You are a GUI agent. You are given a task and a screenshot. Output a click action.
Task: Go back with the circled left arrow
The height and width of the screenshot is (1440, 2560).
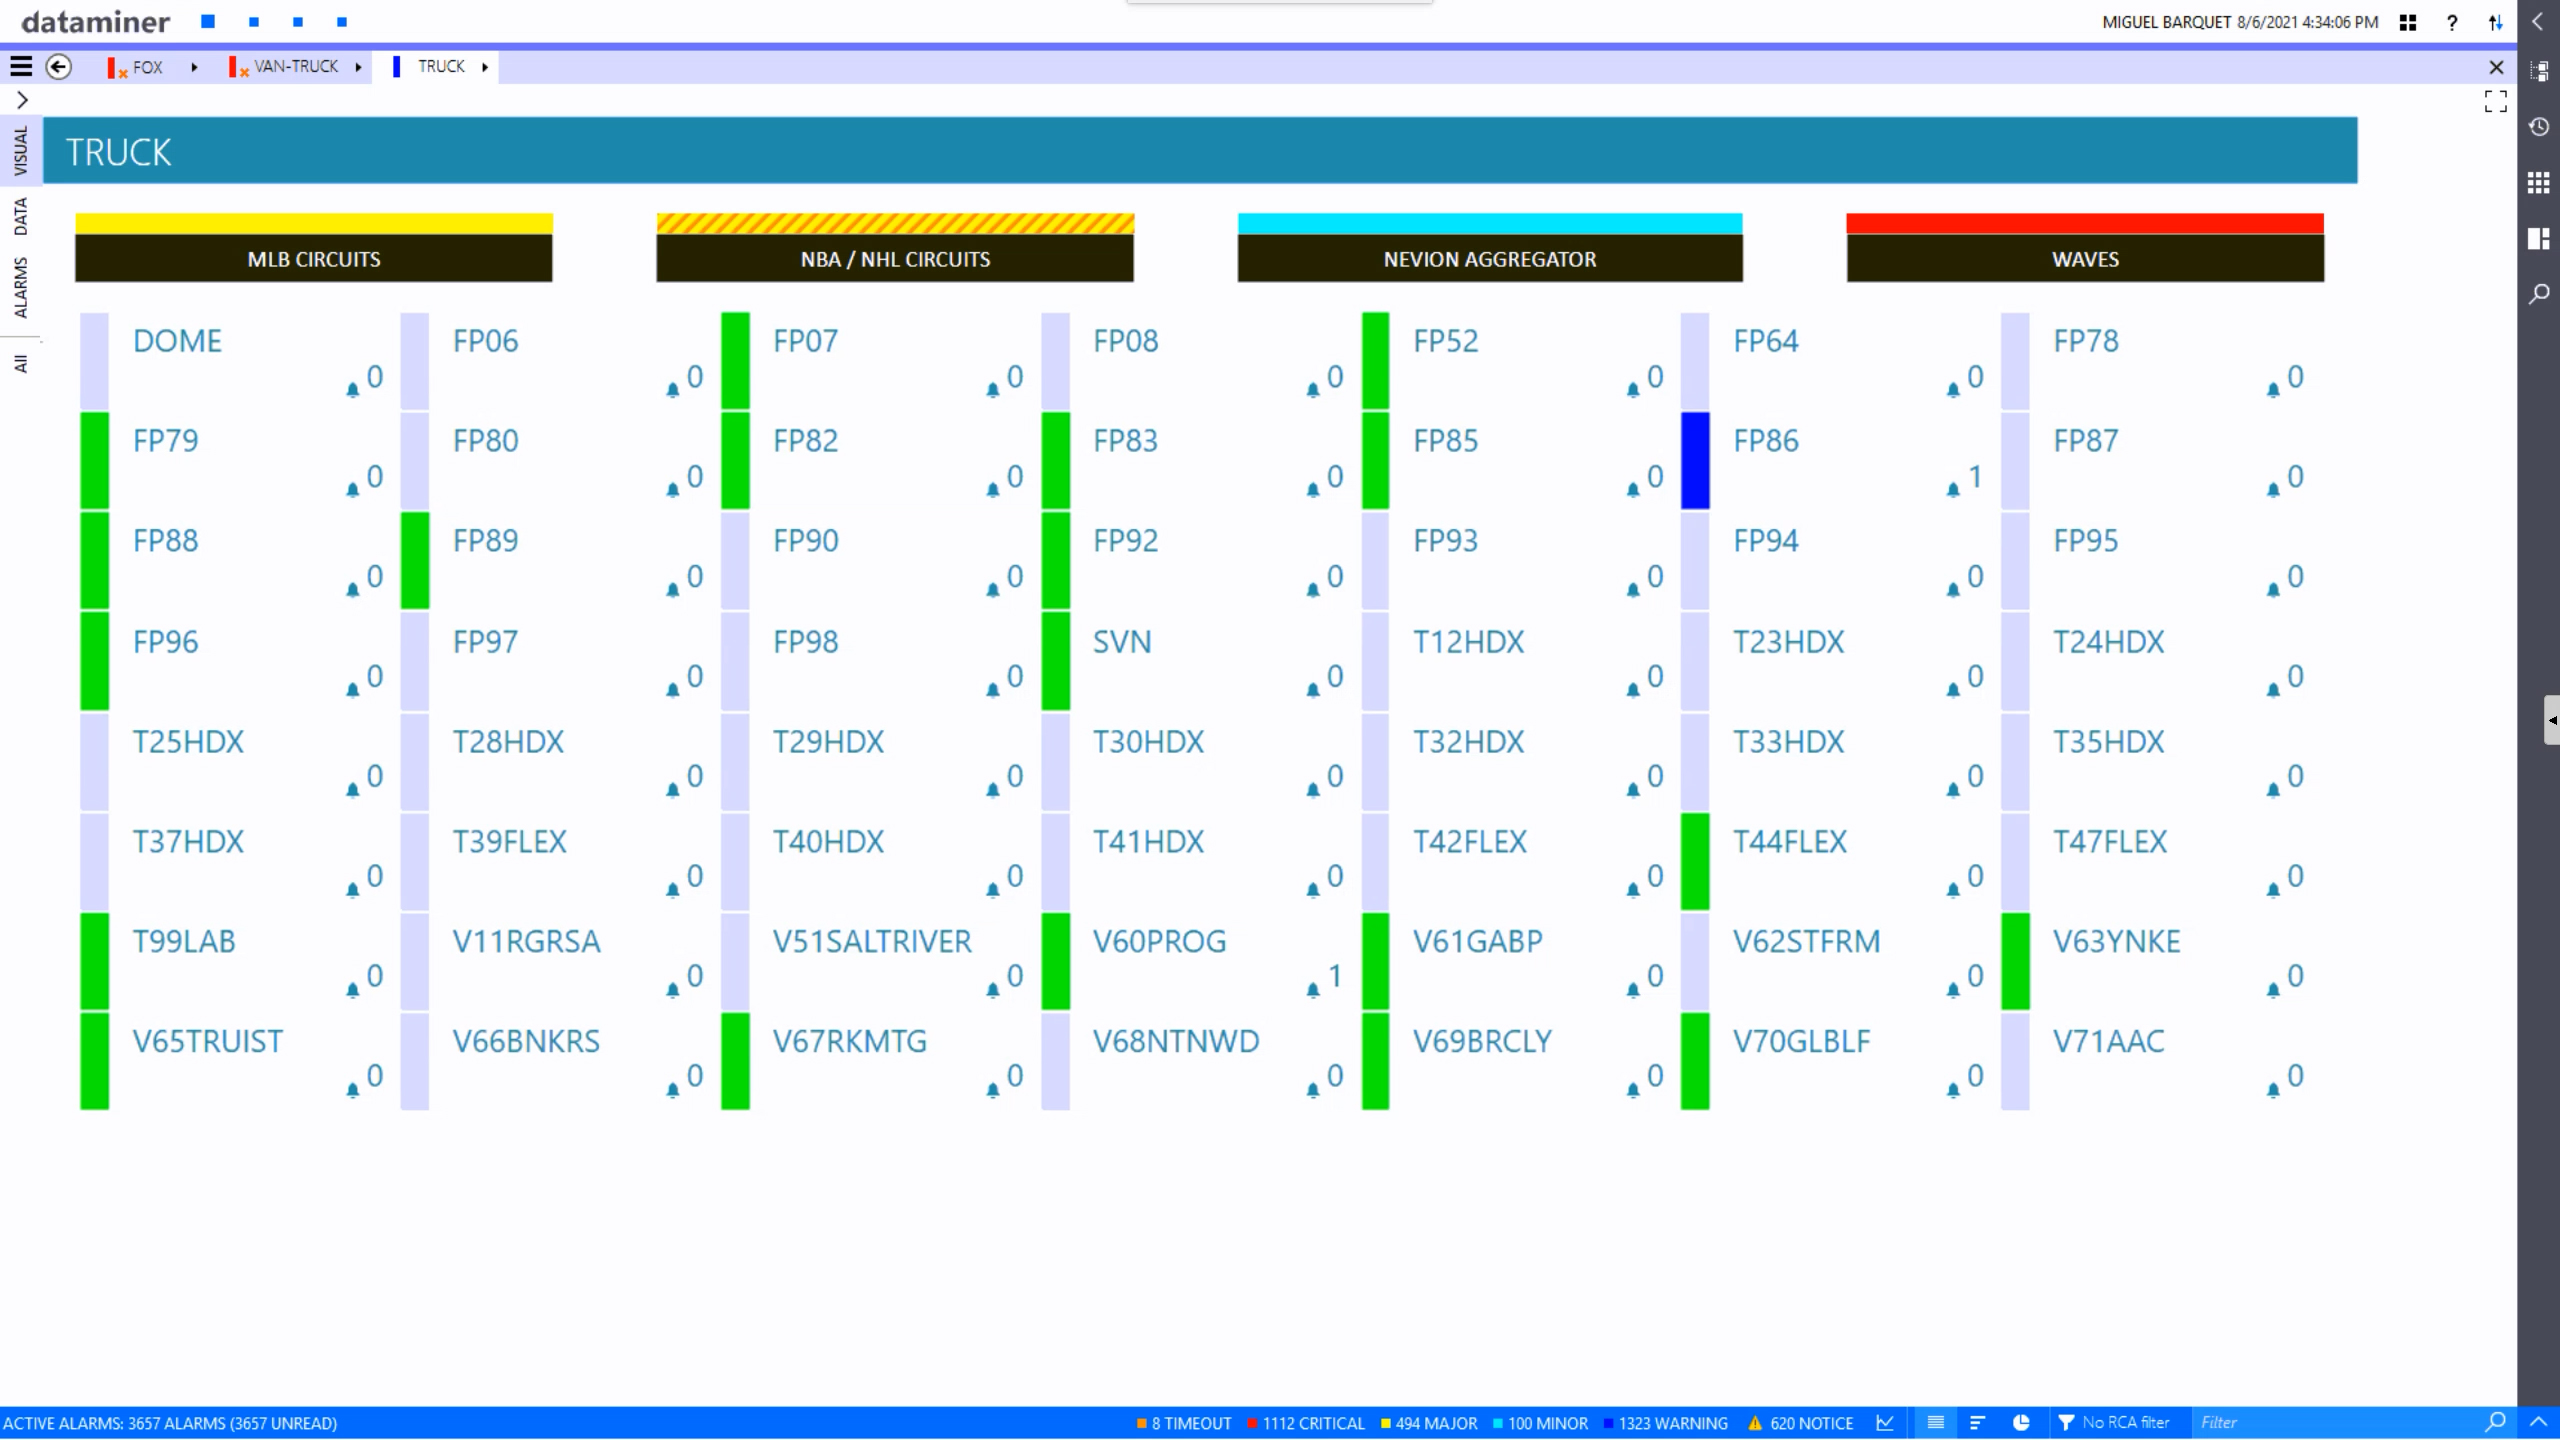59,67
